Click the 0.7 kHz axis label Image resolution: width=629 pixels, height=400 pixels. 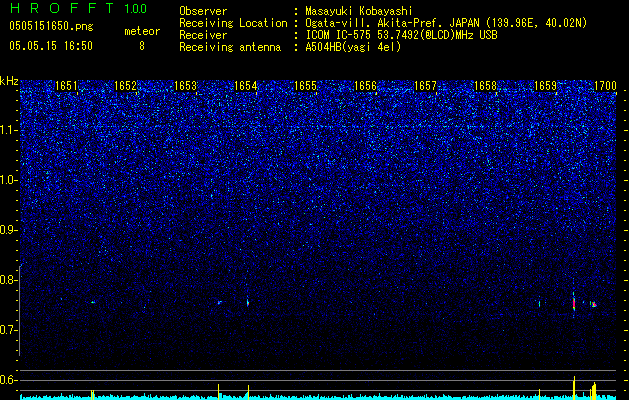coord(9,330)
